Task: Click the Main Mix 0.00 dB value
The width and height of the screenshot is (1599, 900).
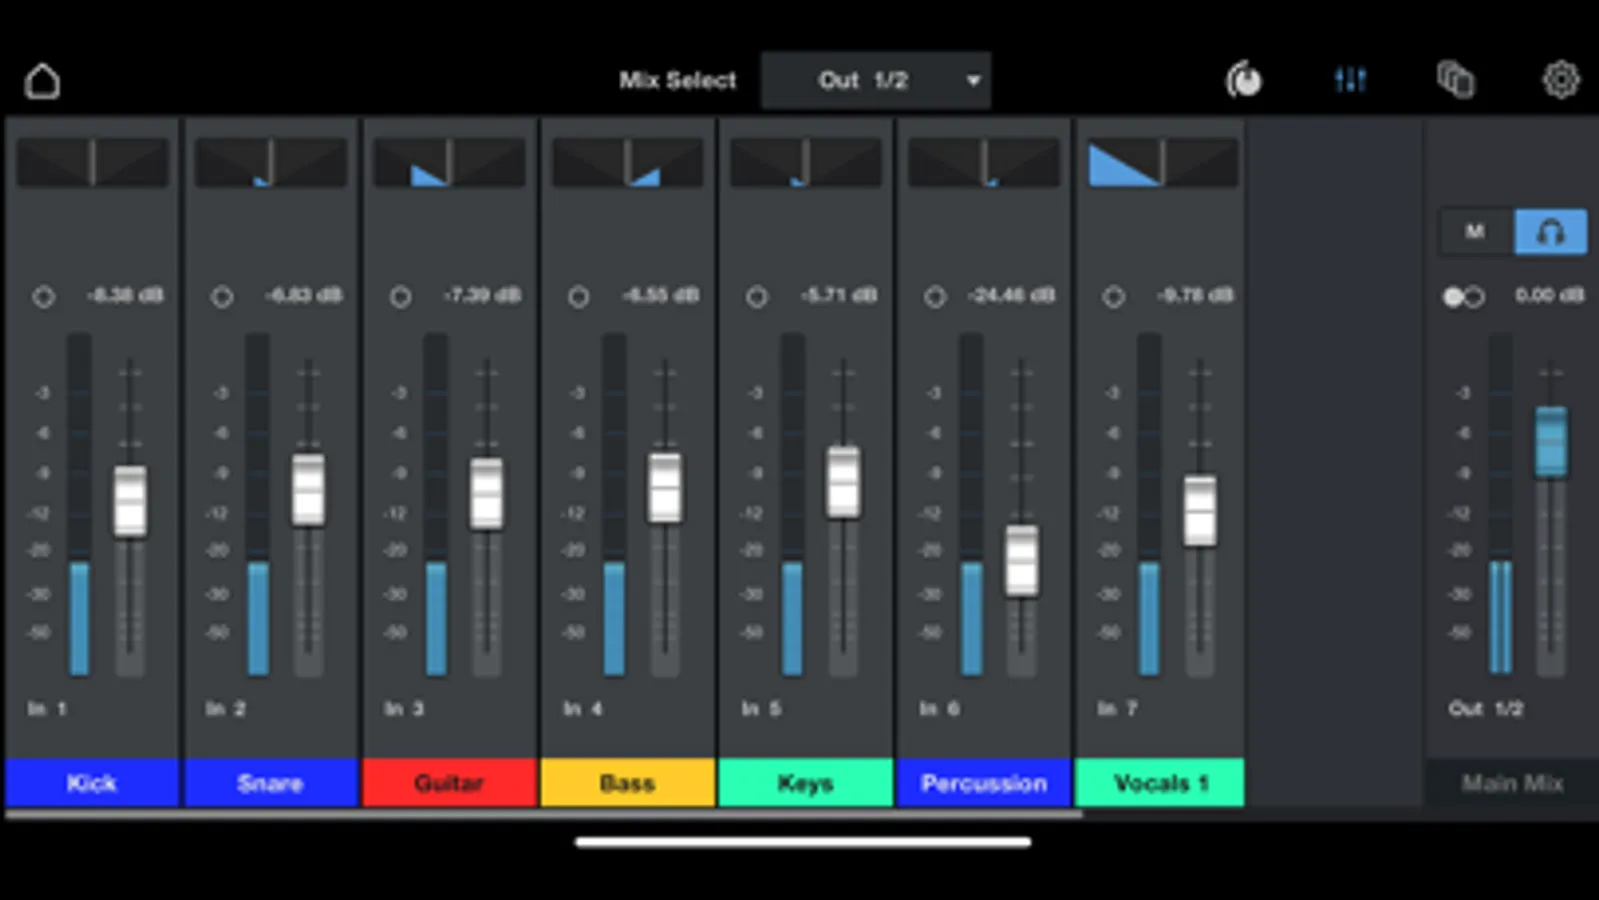Action: pyautogui.click(x=1549, y=295)
